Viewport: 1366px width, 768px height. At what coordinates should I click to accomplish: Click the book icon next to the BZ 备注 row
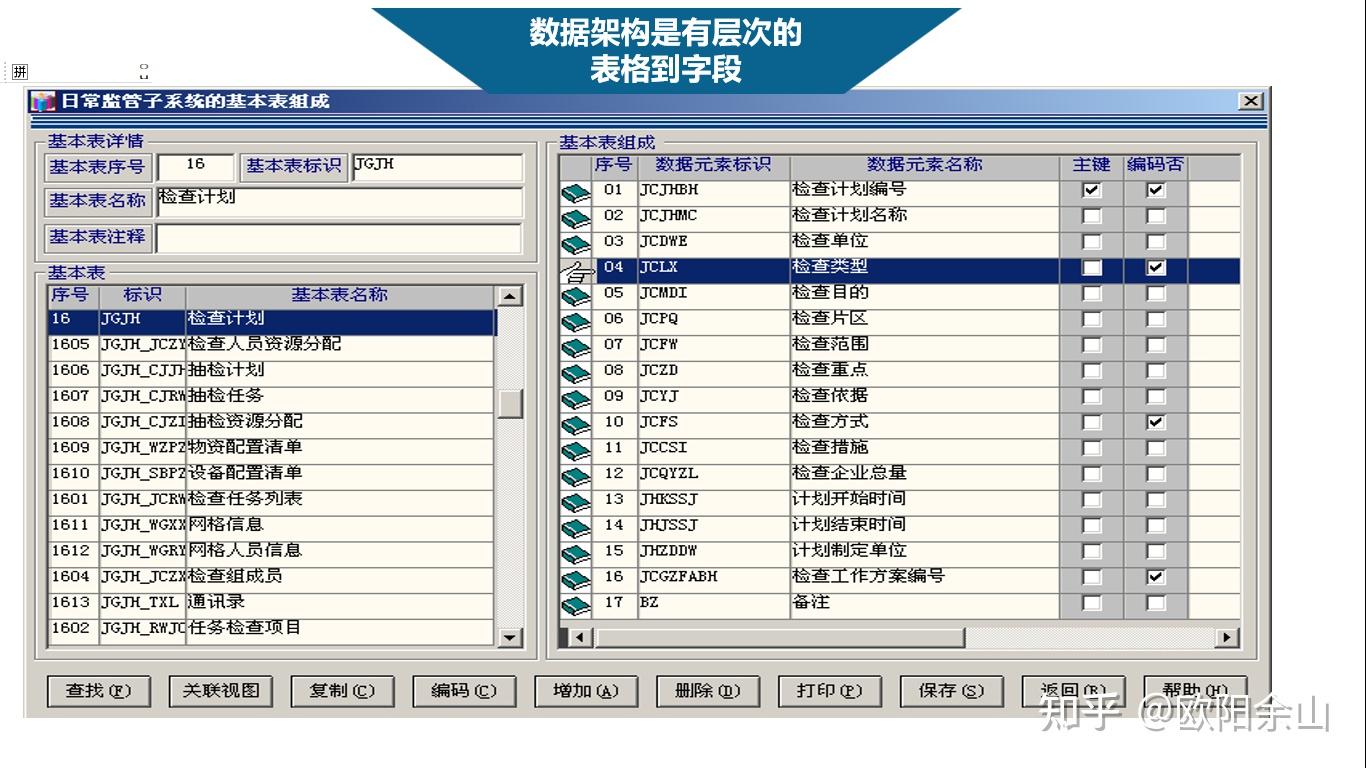coord(574,604)
